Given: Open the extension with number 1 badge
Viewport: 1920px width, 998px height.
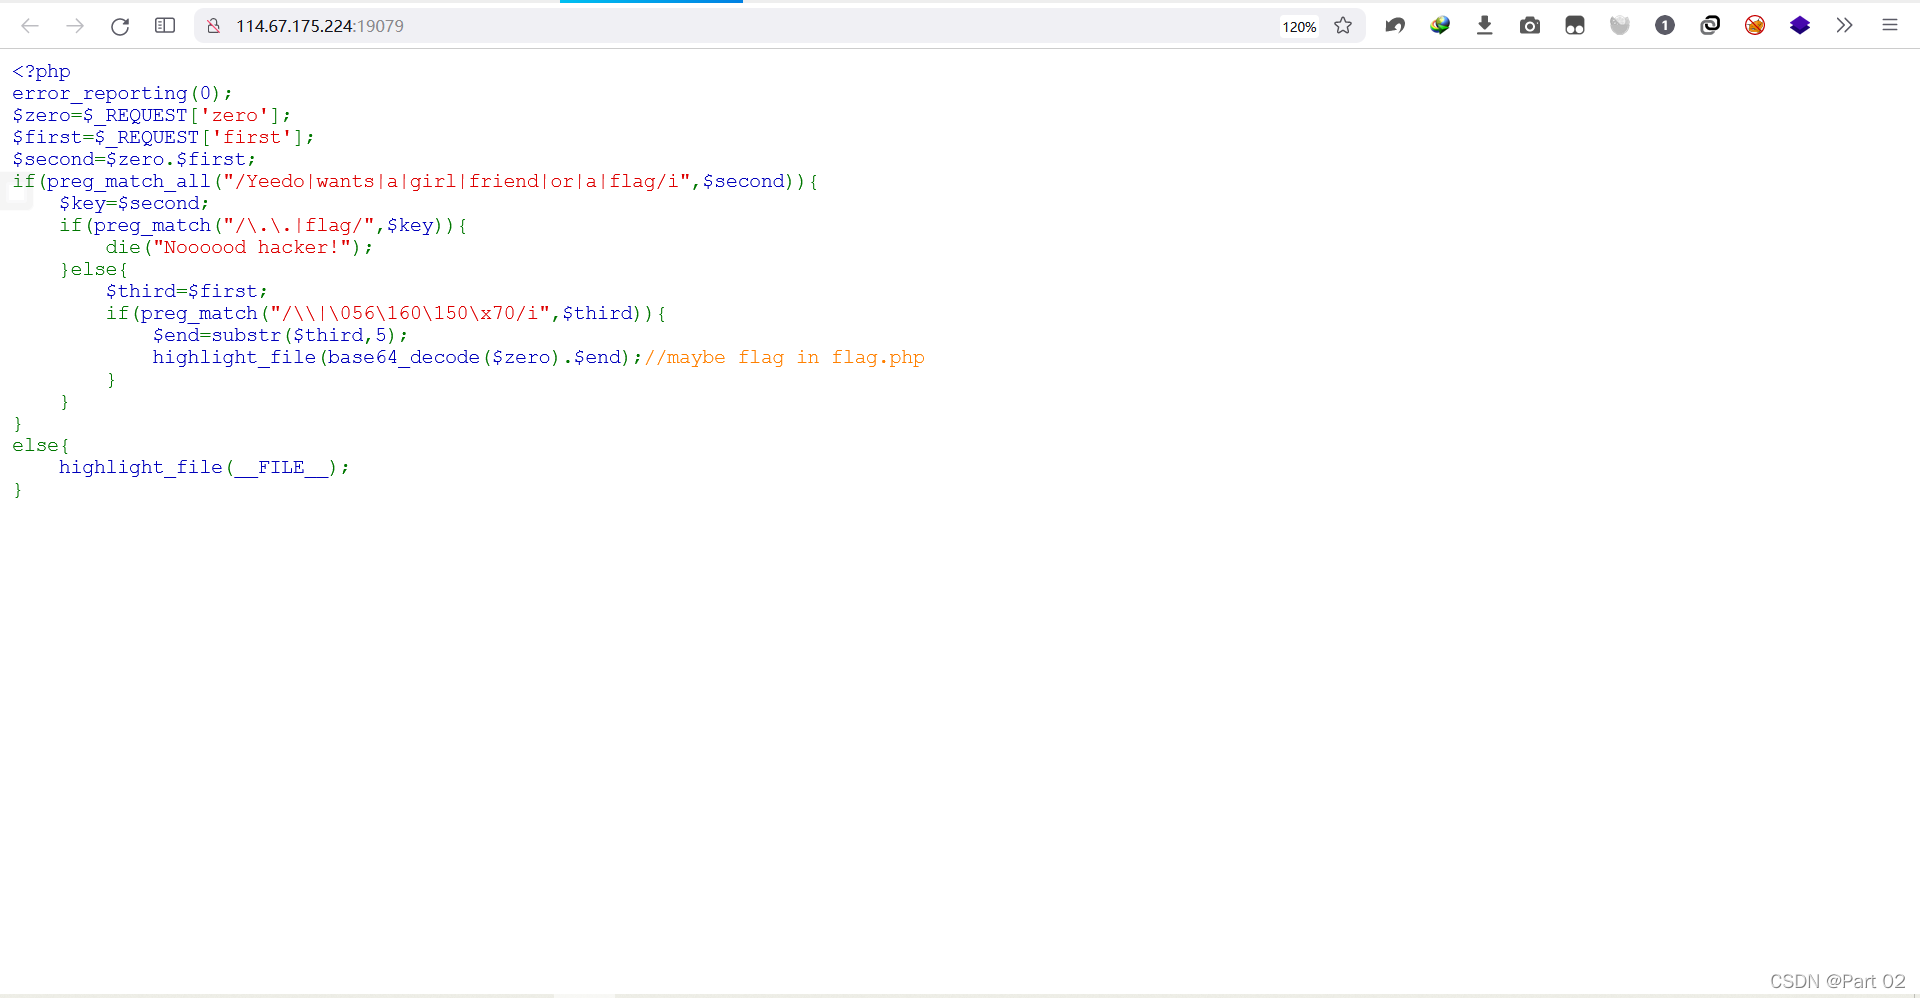Looking at the screenshot, I should (1665, 26).
